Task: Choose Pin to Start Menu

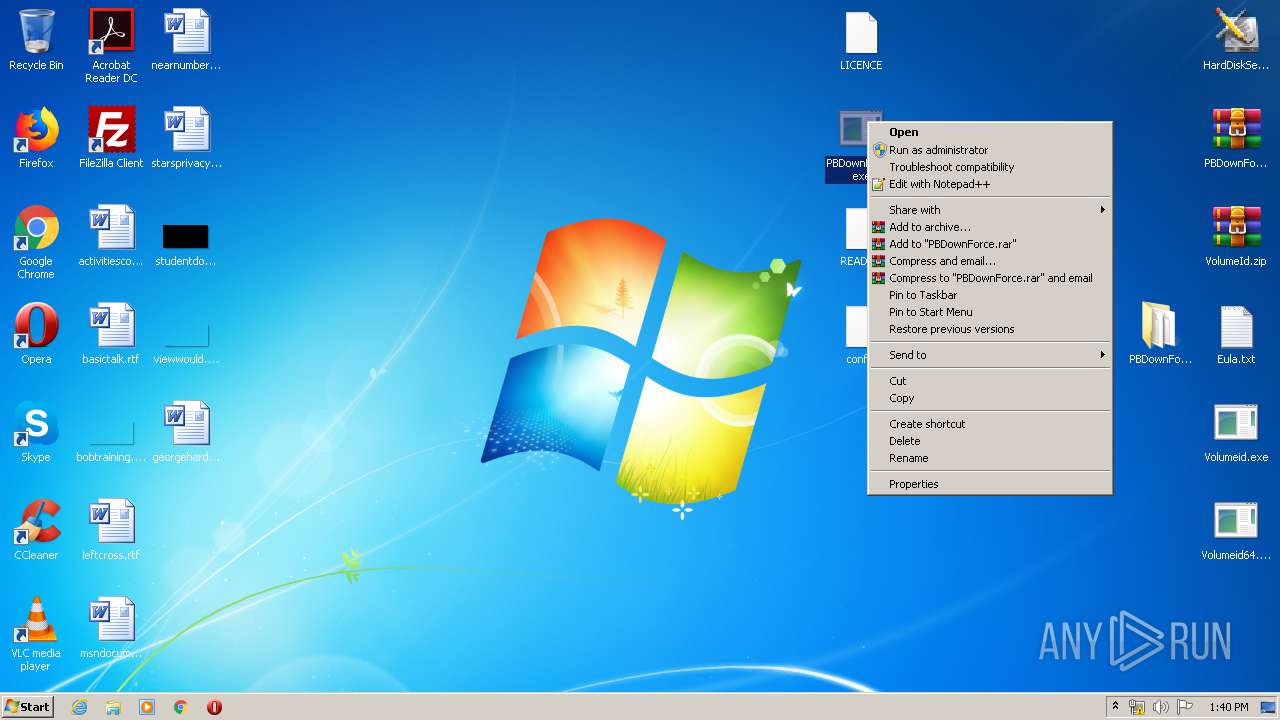Action: pyautogui.click(x=990, y=312)
